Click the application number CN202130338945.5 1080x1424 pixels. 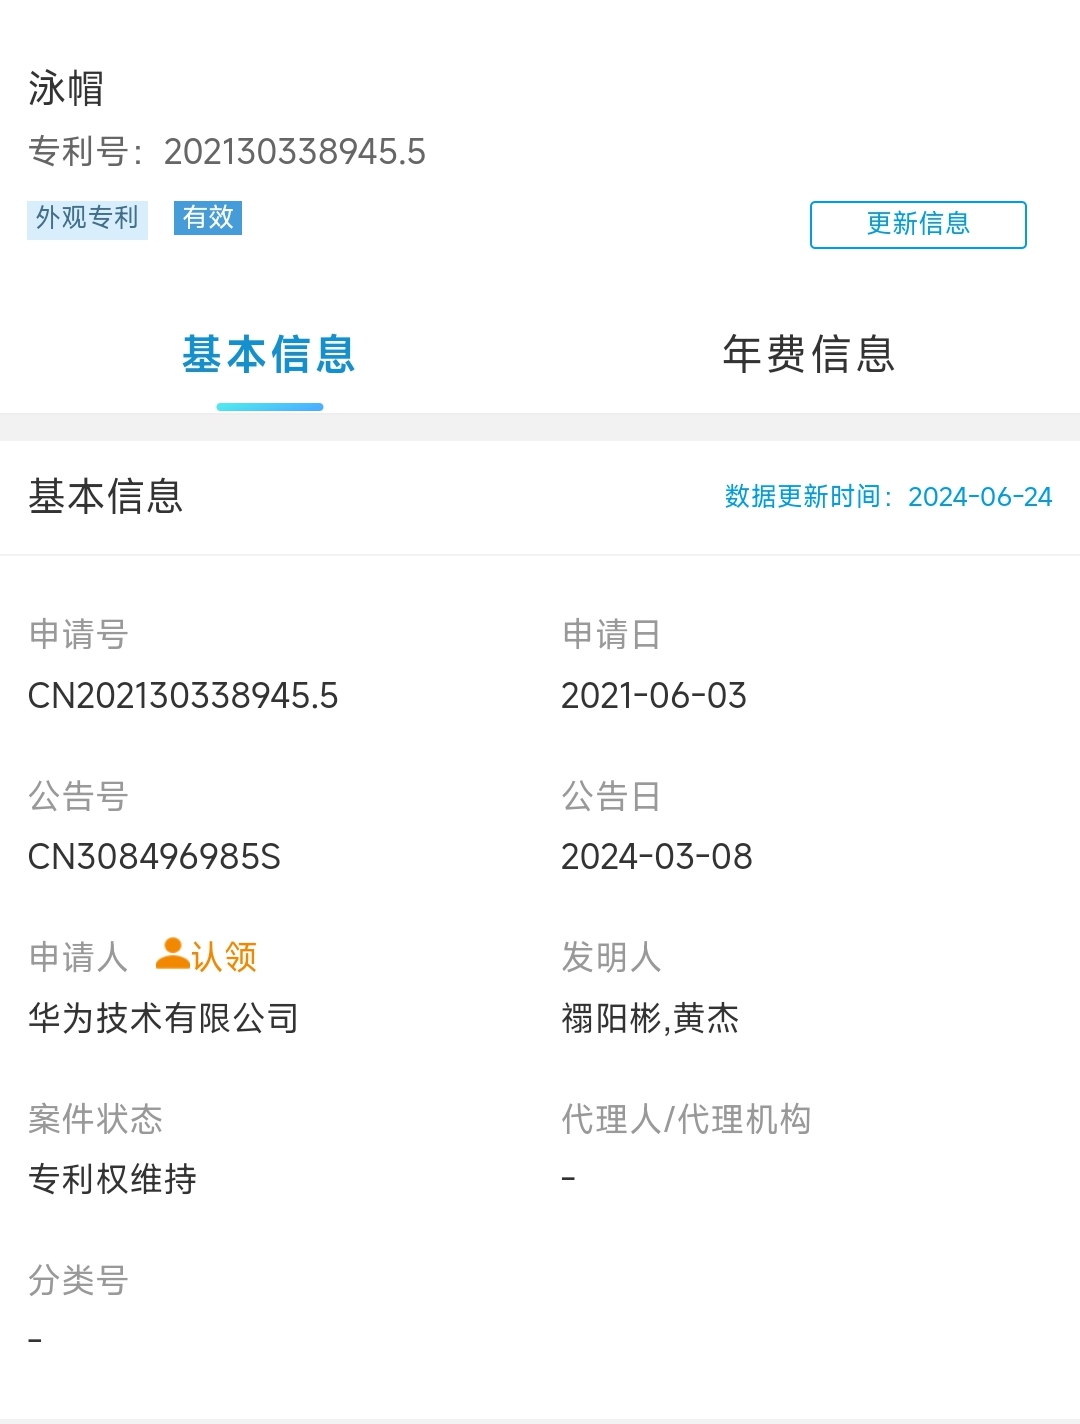pos(183,696)
